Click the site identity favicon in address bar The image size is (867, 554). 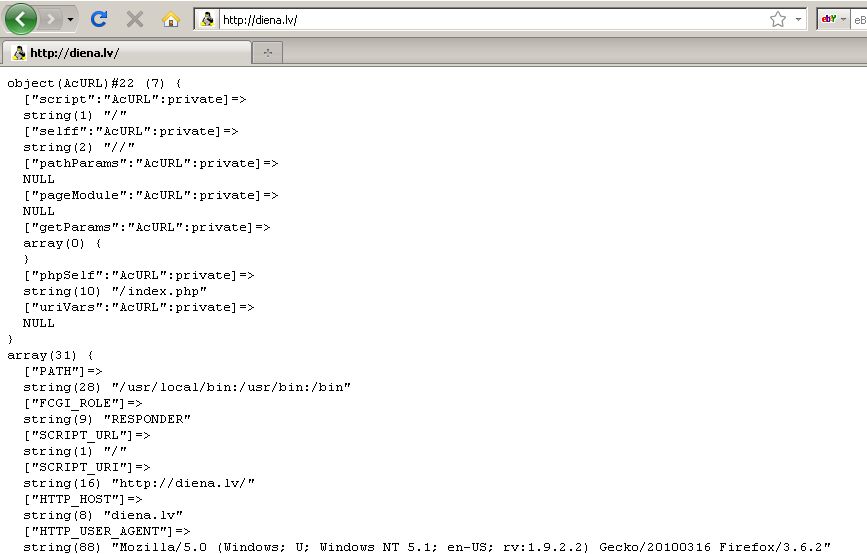(x=207, y=20)
